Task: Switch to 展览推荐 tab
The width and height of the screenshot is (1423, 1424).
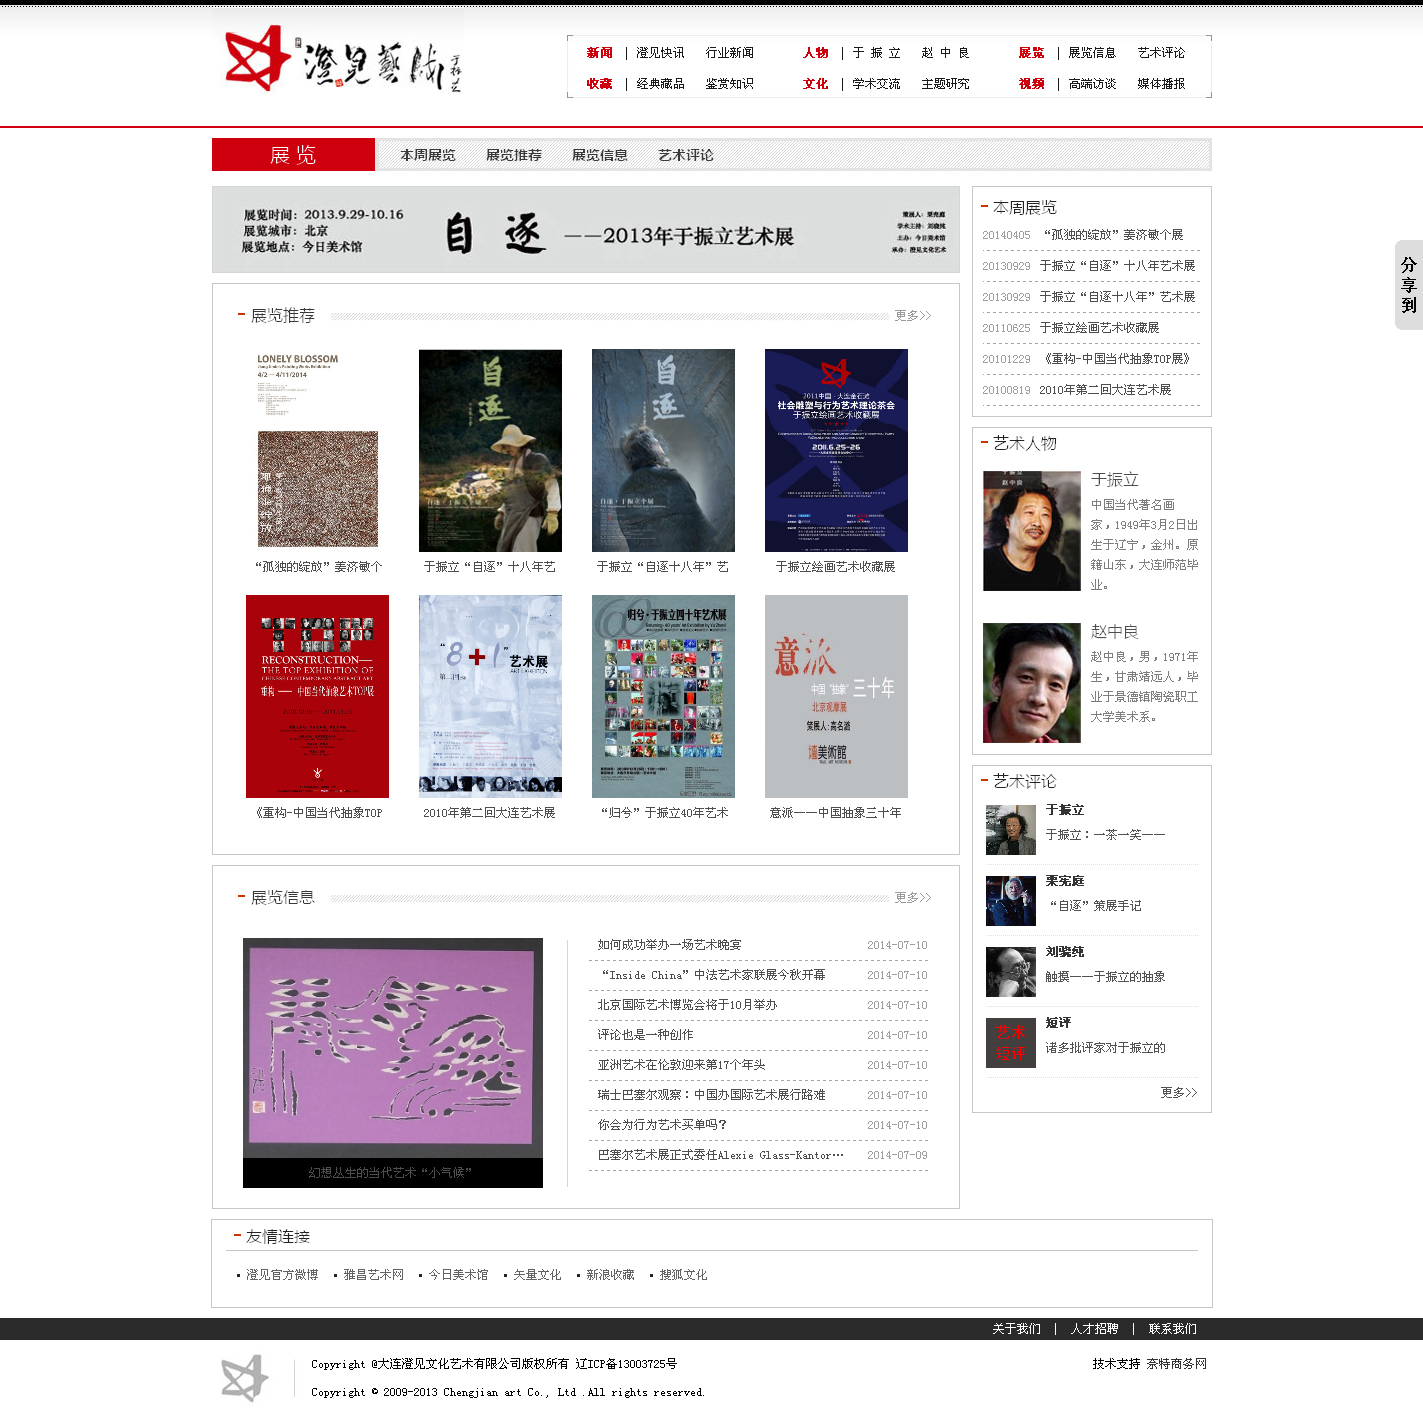Action: point(513,155)
